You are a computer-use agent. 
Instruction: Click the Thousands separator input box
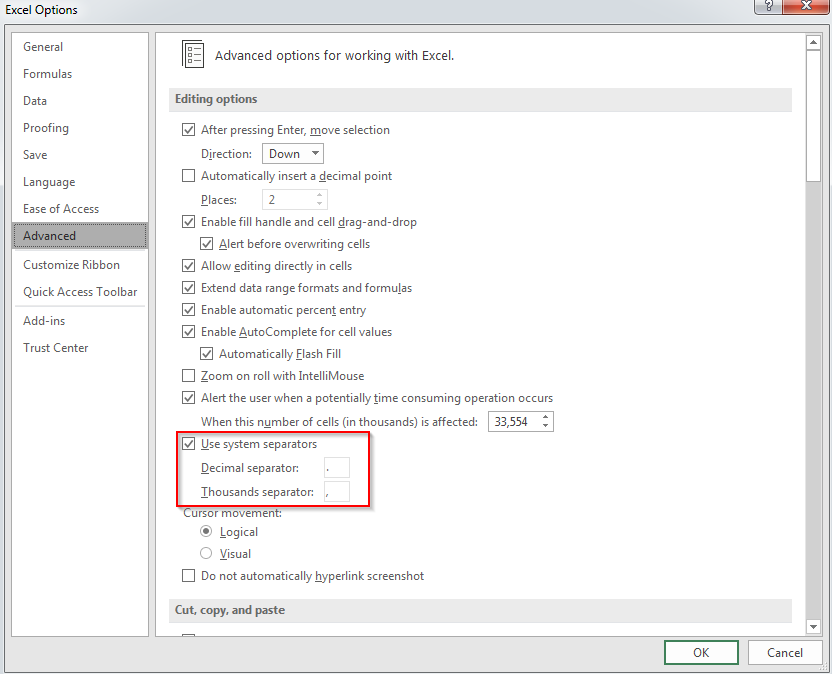(x=337, y=492)
